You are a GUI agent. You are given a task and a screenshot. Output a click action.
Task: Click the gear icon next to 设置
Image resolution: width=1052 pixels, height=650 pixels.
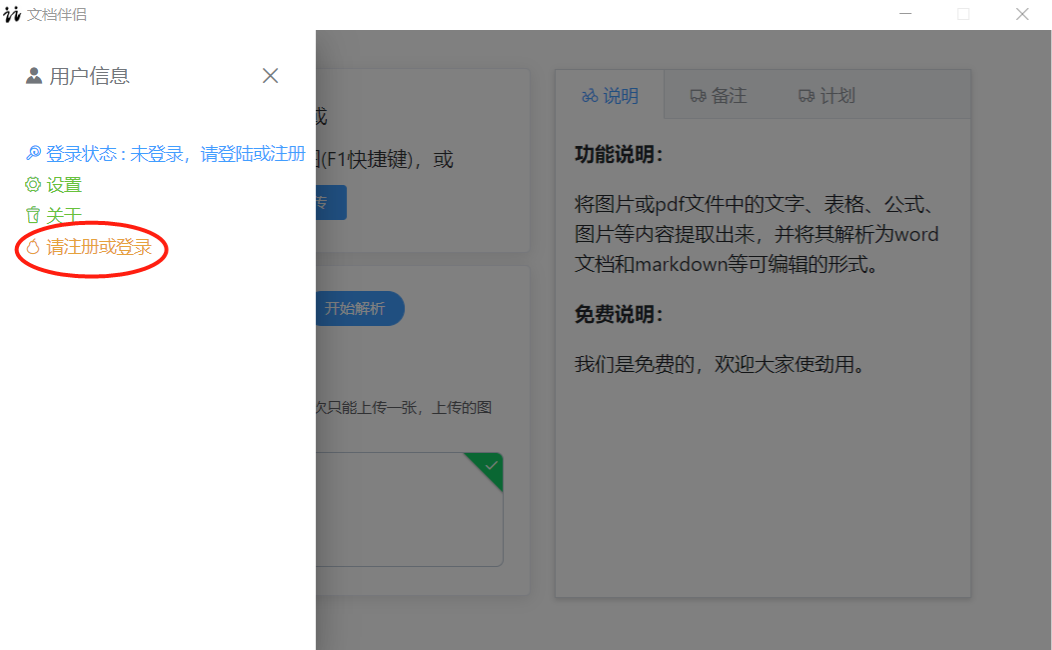(33, 184)
